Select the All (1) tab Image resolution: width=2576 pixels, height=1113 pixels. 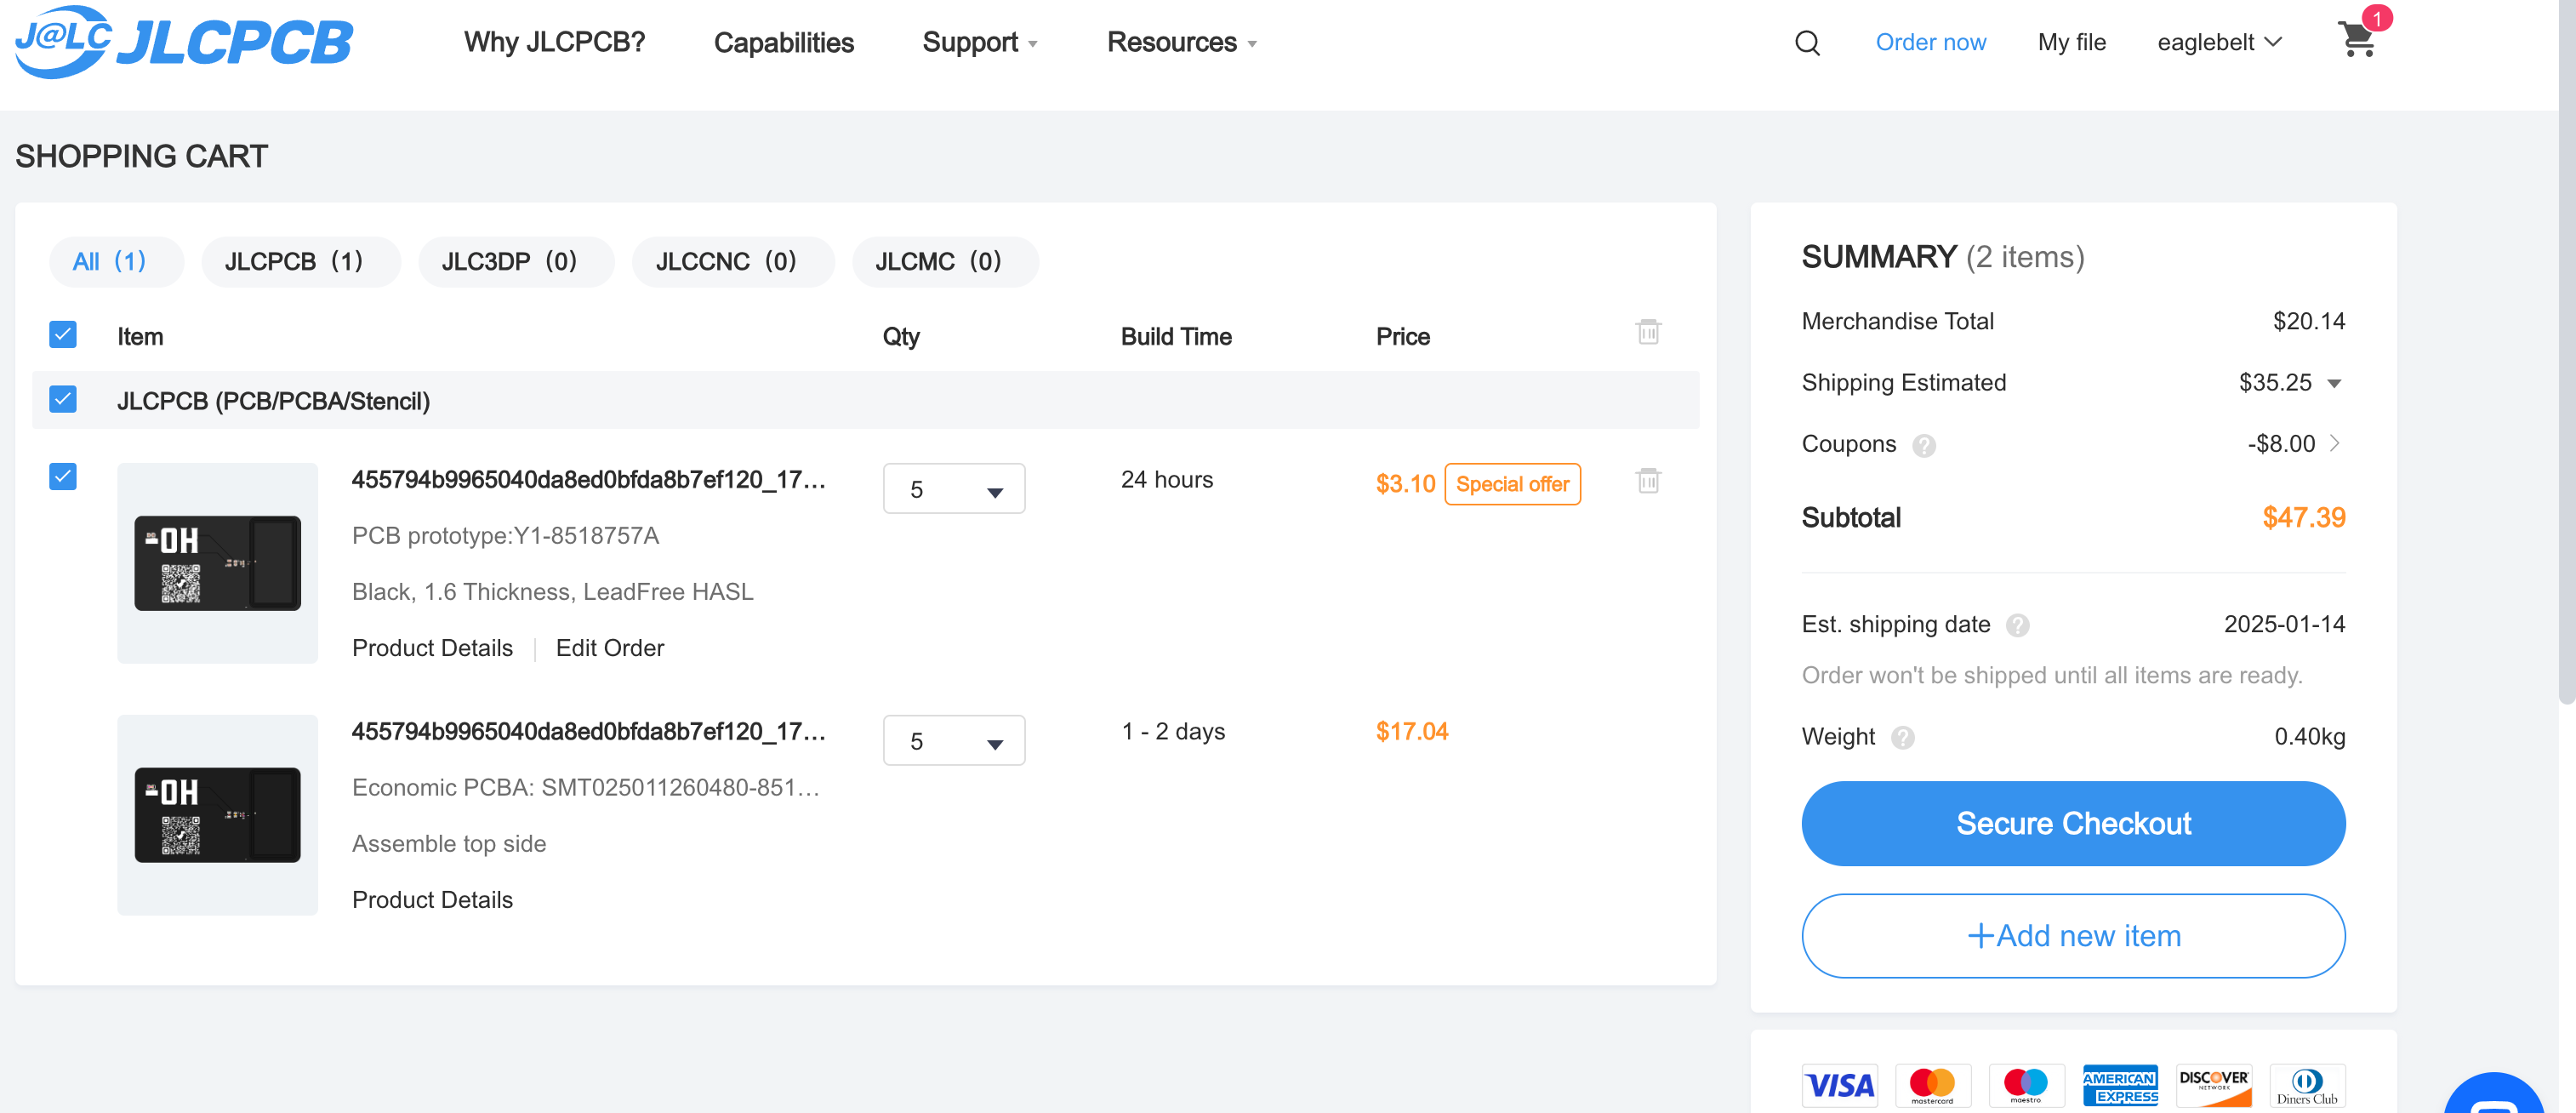pyautogui.click(x=116, y=262)
